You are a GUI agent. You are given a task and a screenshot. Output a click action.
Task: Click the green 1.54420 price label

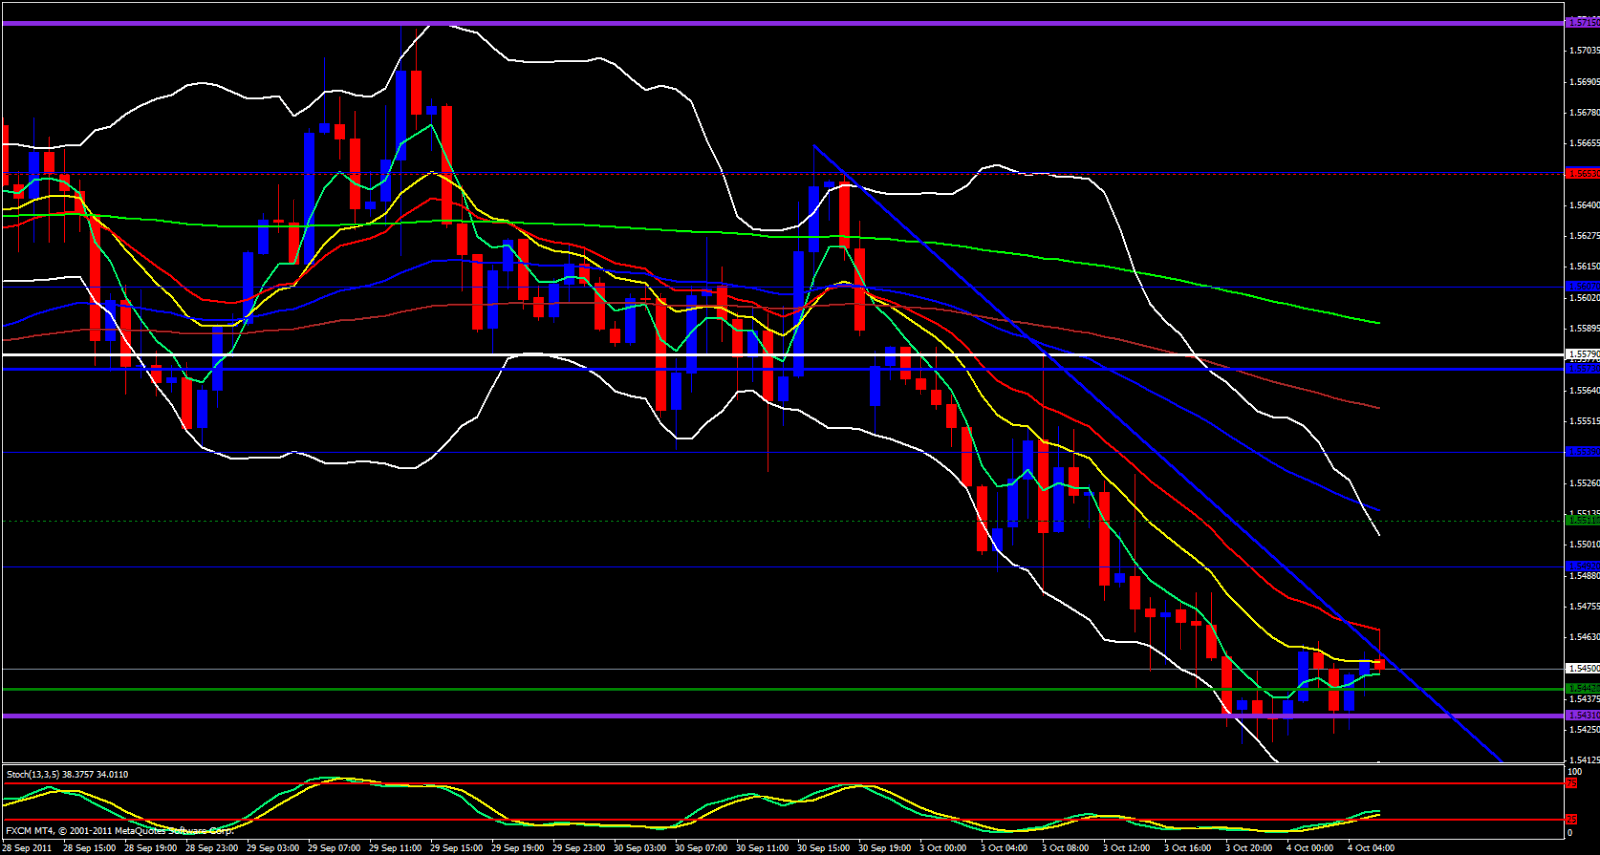point(1582,688)
